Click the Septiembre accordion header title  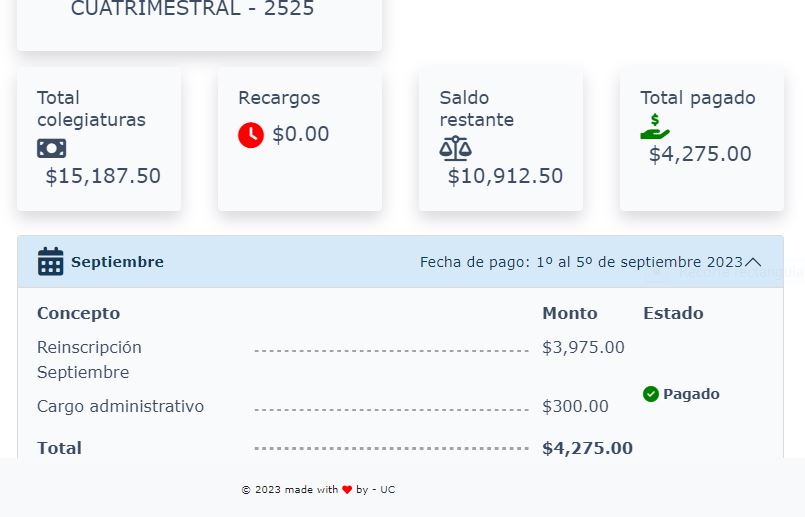pos(117,262)
